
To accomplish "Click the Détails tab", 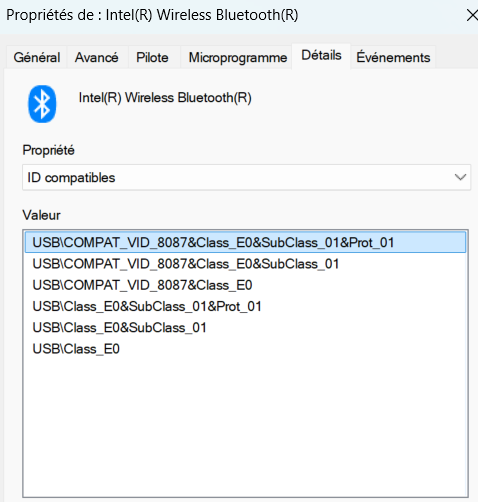I will 321,56.
